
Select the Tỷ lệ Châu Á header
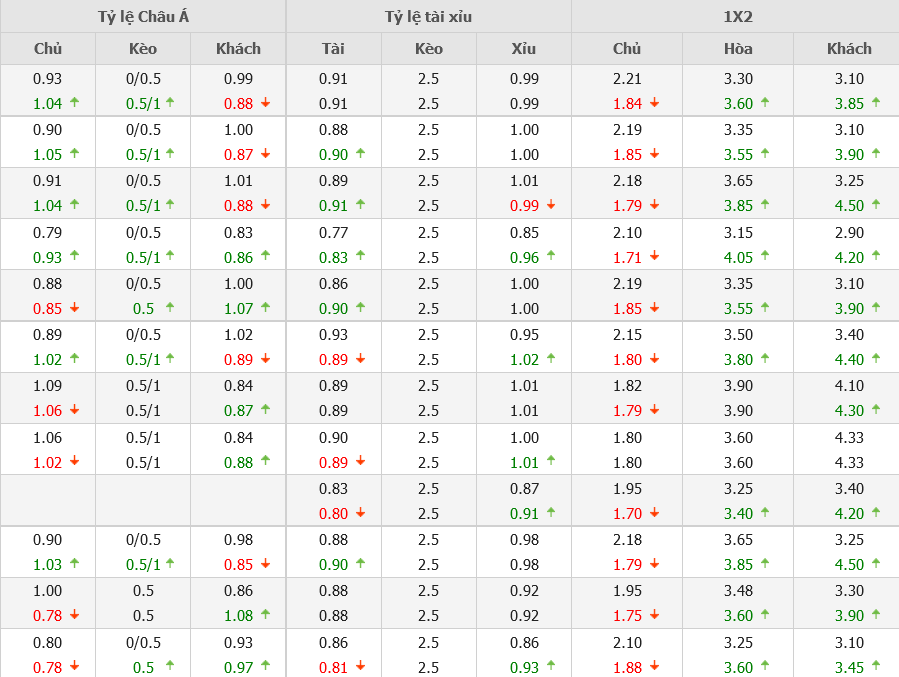tap(143, 16)
